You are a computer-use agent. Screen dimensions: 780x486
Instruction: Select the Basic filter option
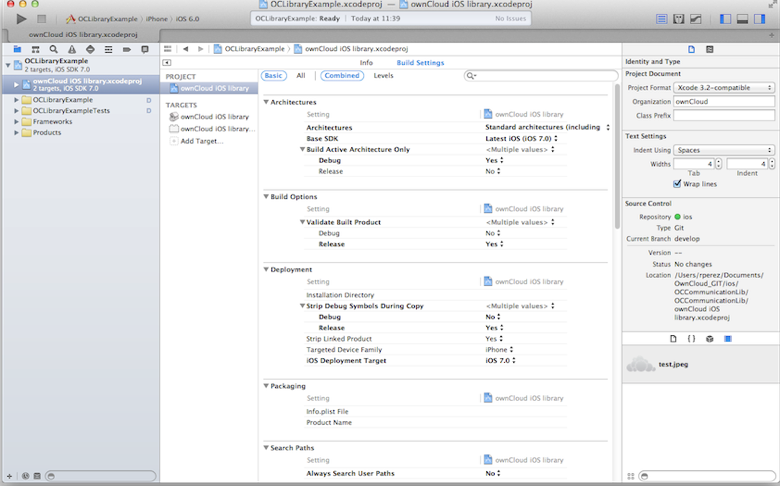pos(273,75)
